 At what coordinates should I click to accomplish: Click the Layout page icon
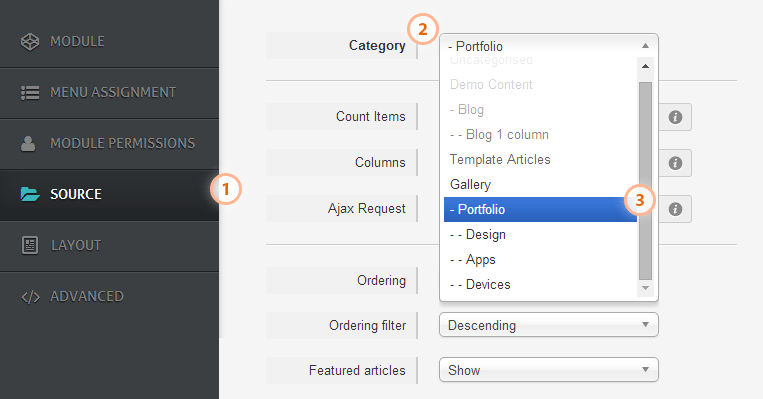coord(30,245)
